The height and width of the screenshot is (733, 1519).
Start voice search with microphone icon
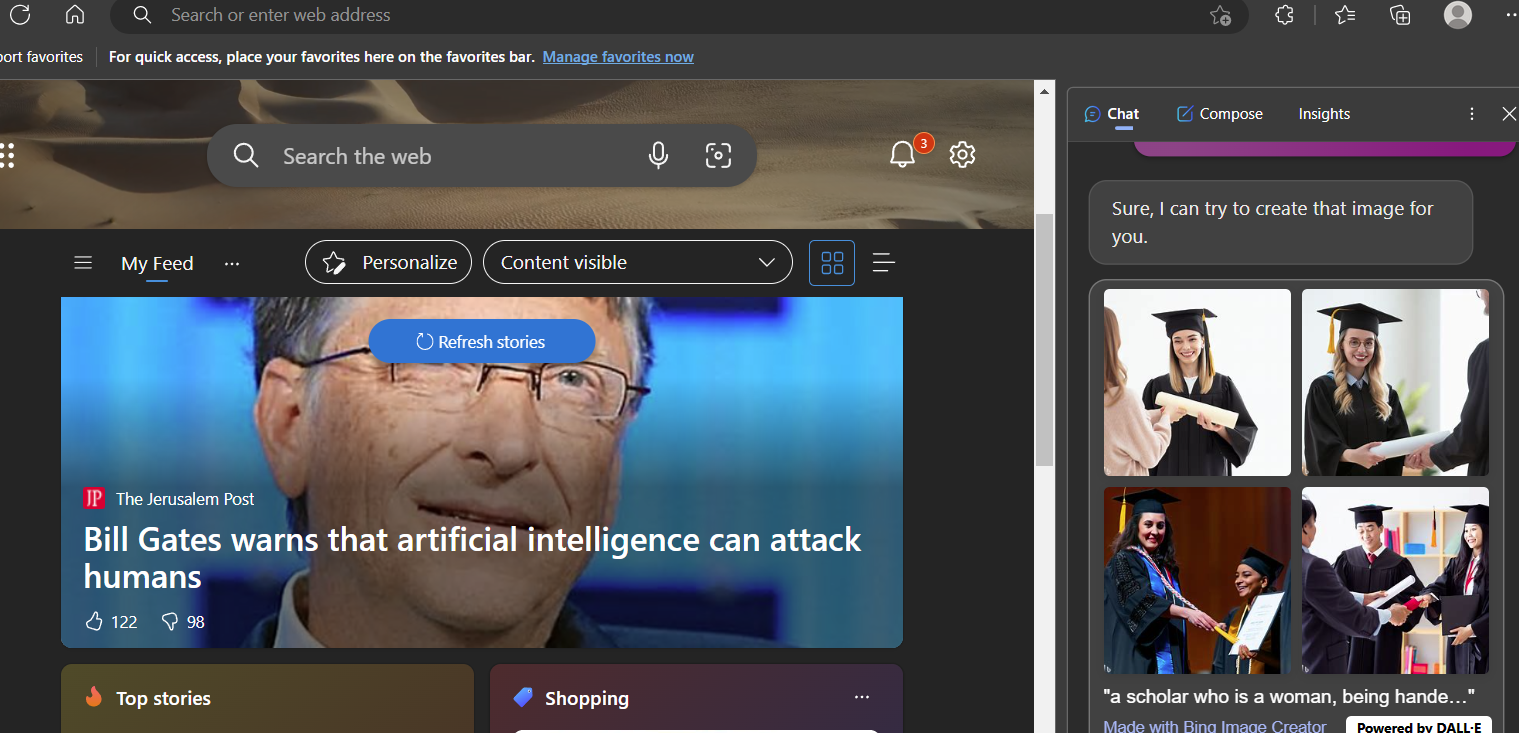[x=658, y=155]
